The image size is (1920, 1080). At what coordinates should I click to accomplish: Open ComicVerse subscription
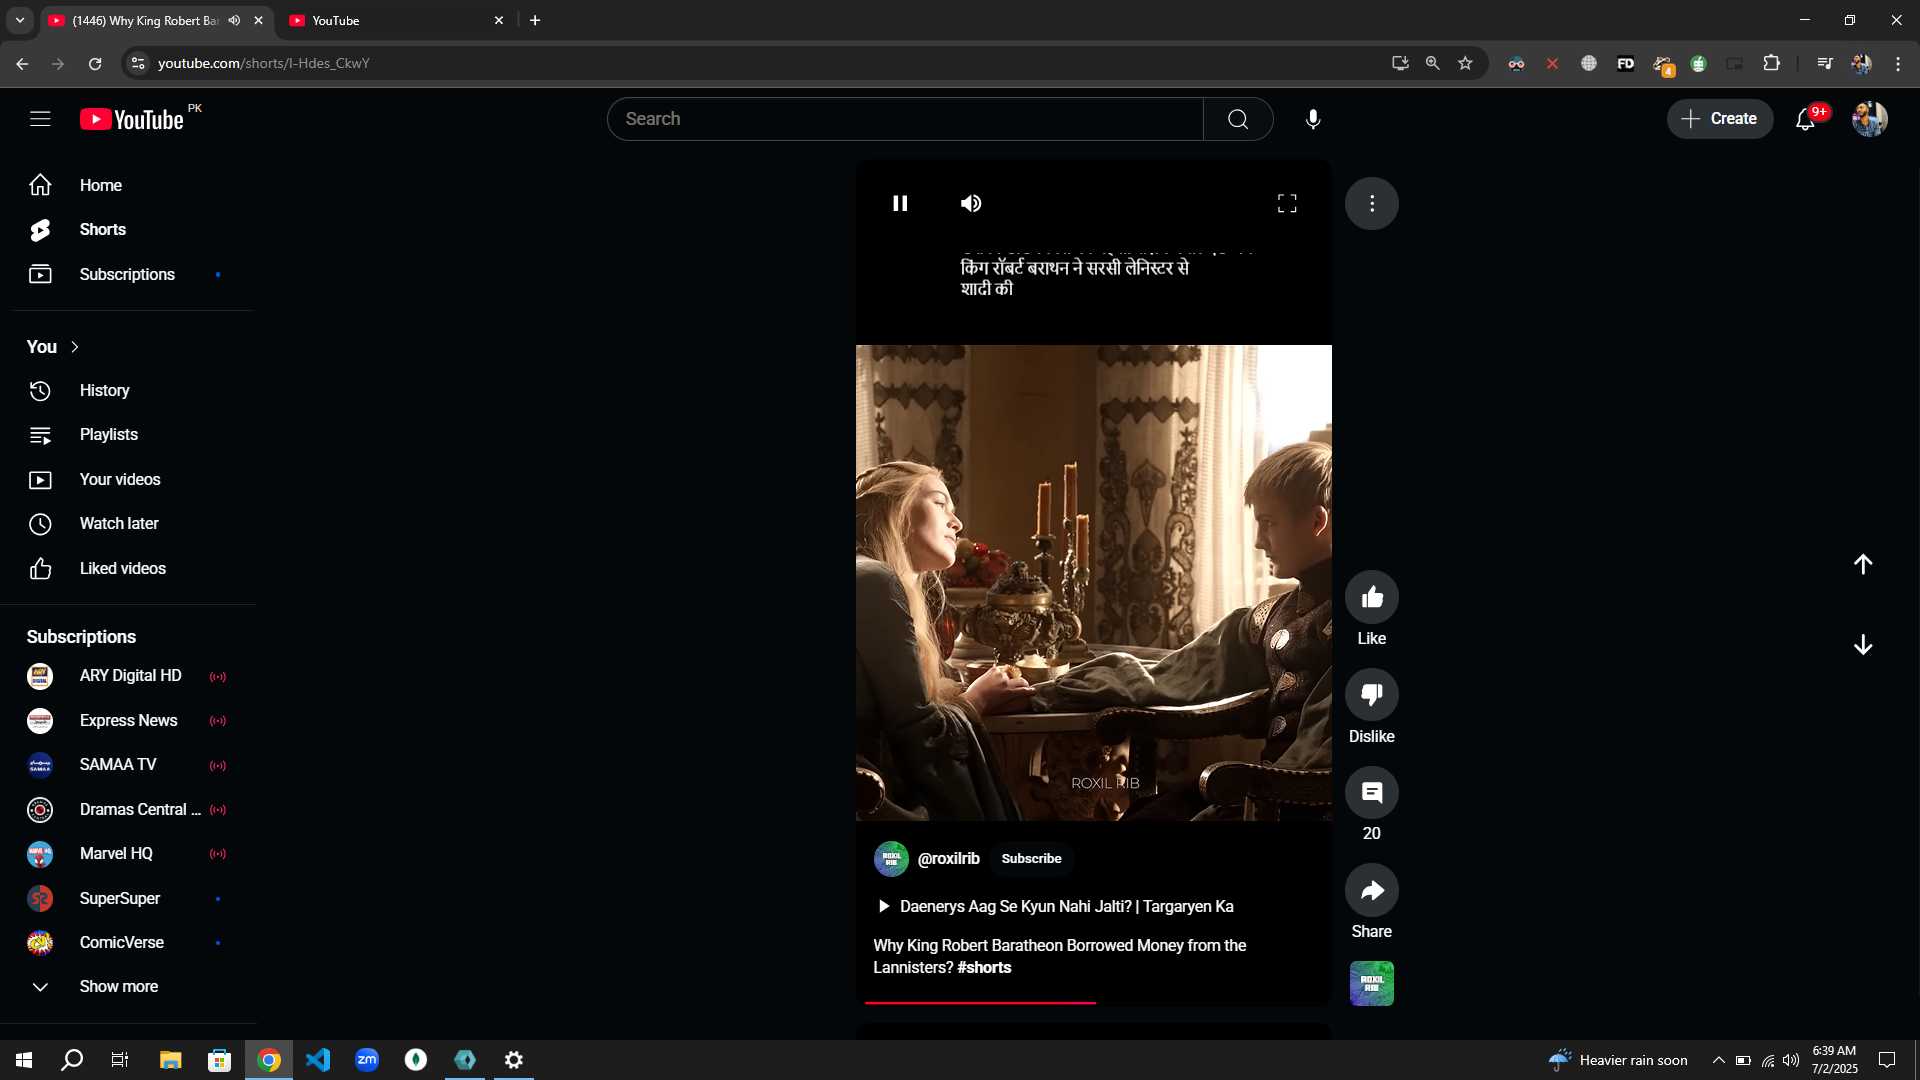(128, 943)
